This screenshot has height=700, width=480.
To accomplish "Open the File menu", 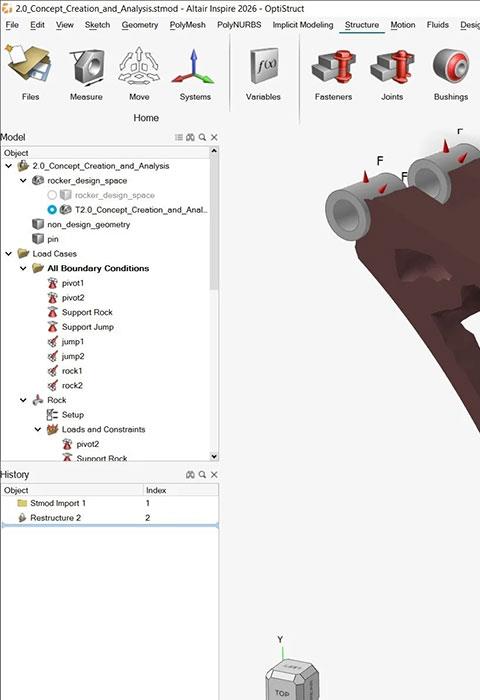I will [12, 25].
